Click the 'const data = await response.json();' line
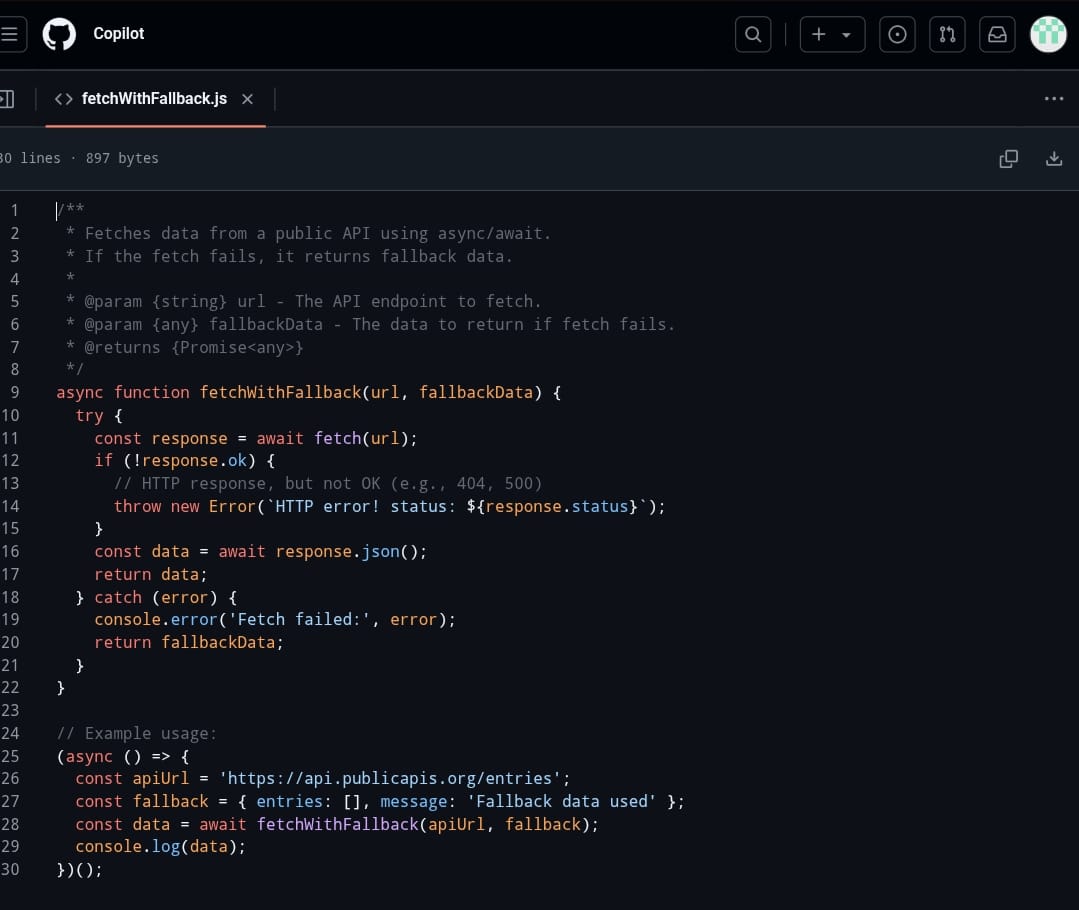This screenshot has height=910, width=1079. 260,551
